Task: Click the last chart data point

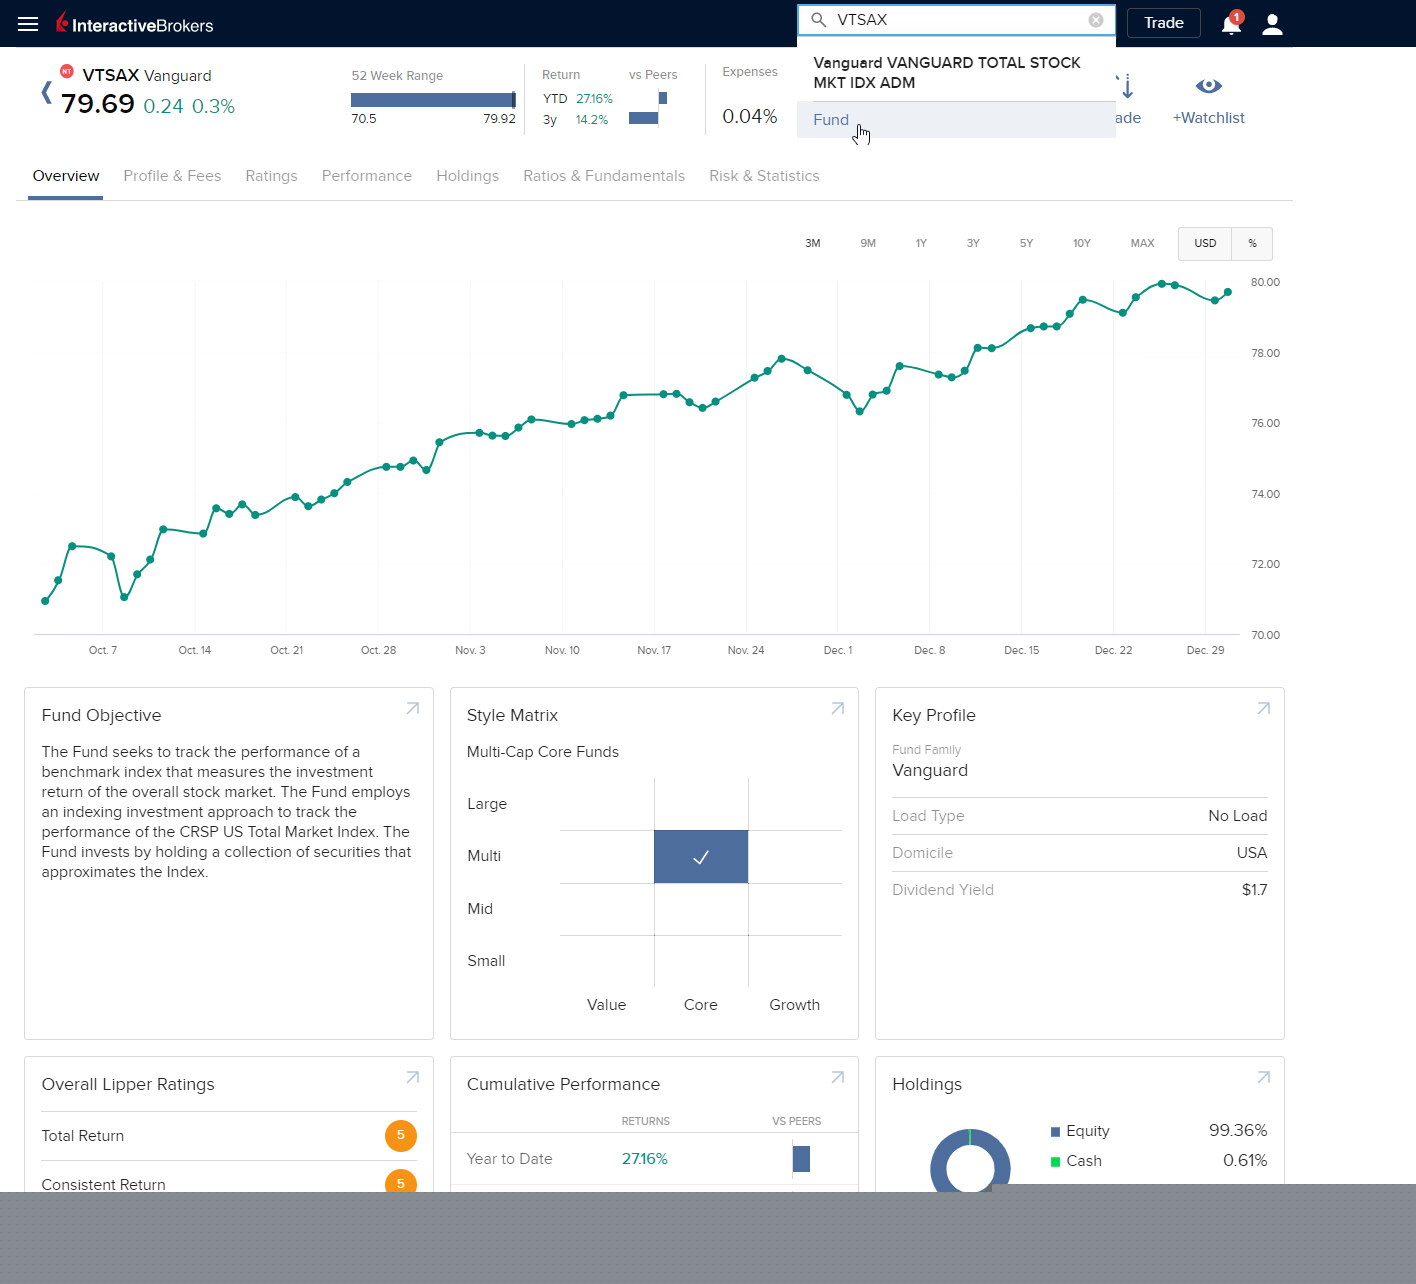Action: click(x=1228, y=292)
